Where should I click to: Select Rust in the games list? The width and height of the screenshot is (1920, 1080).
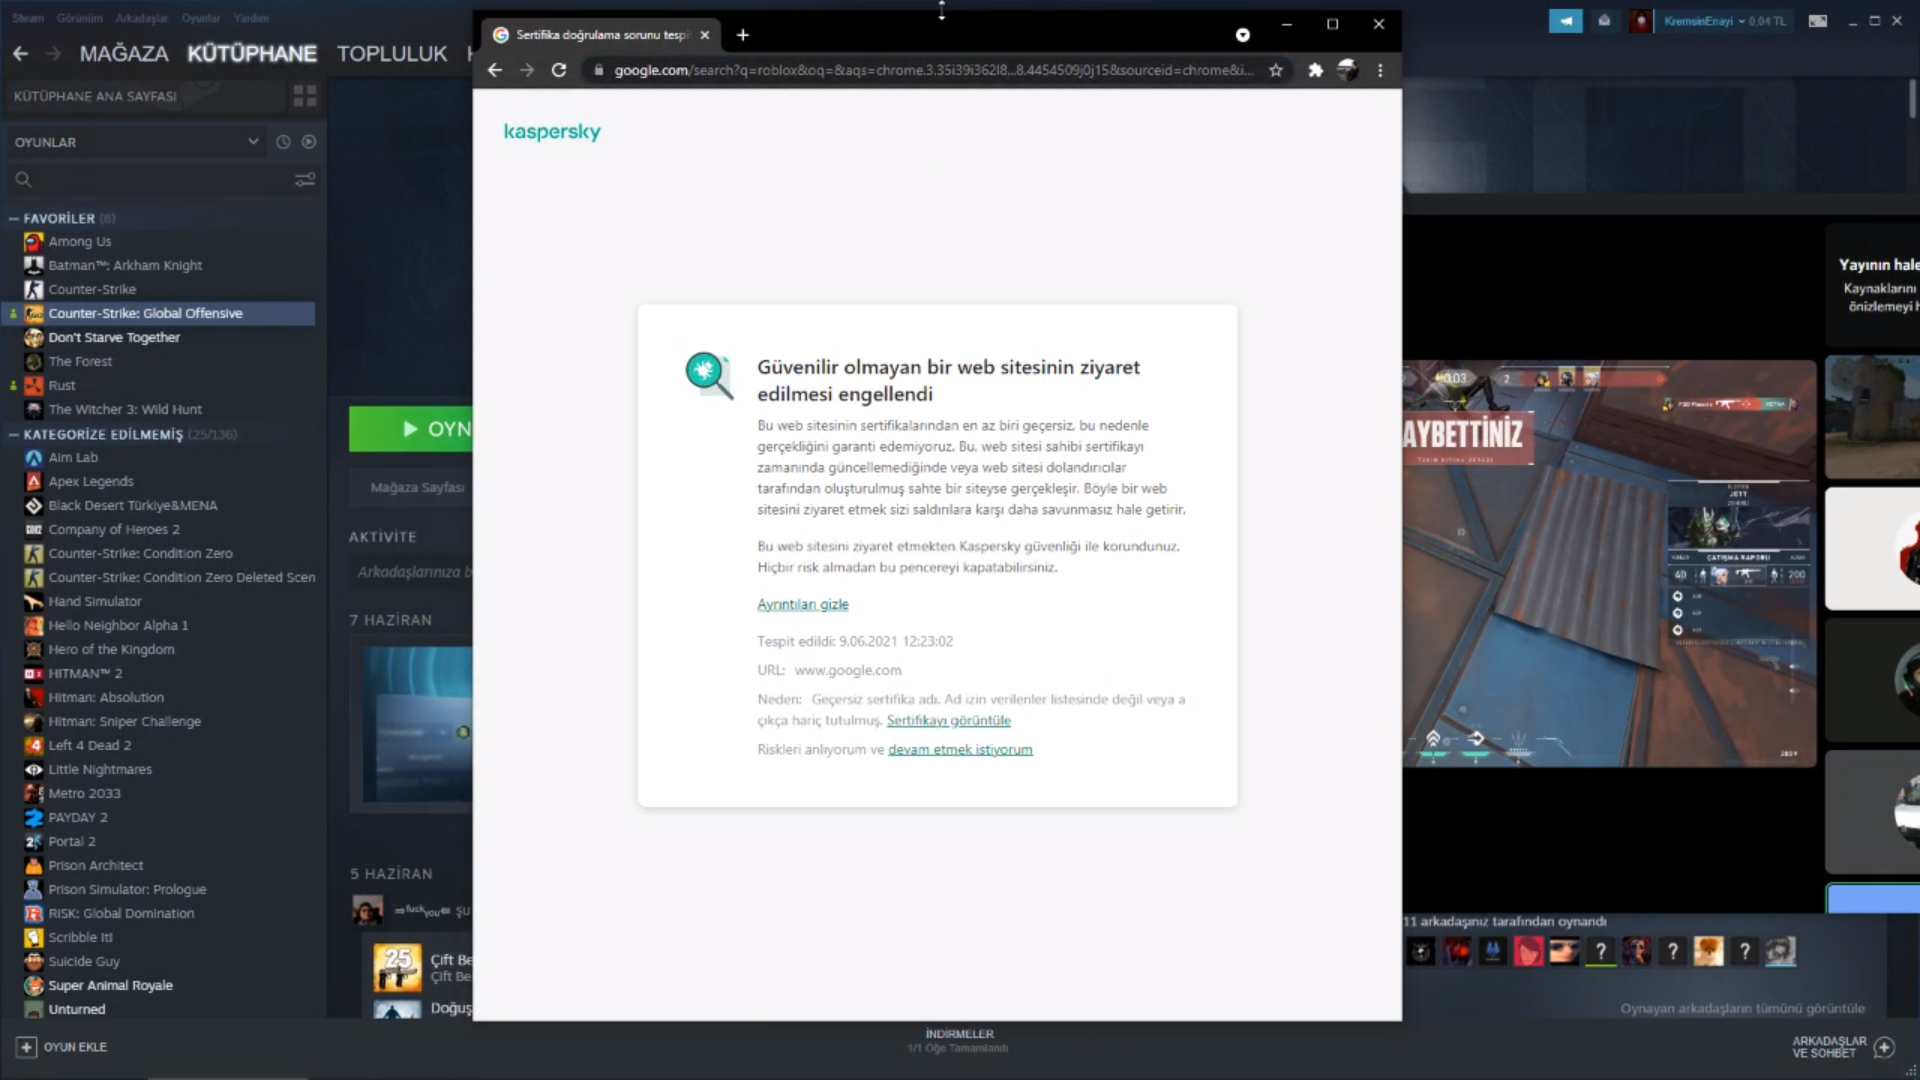pyautogui.click(x=62, y=385)
